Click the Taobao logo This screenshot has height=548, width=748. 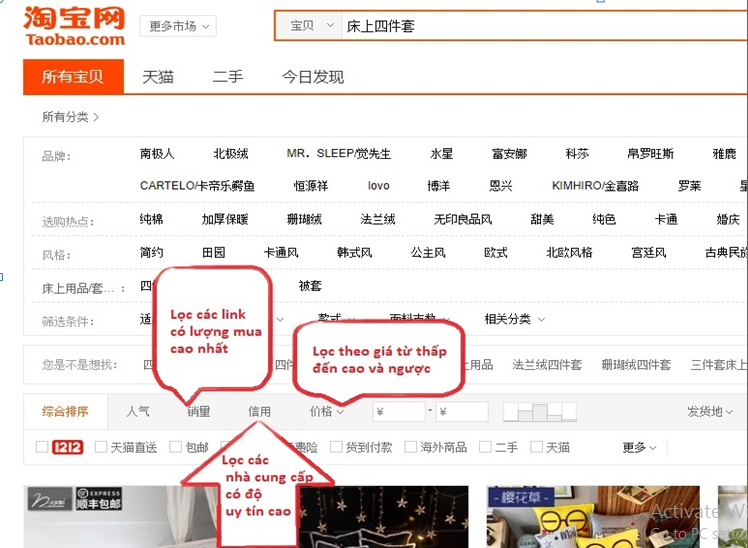click(x=75, y=25)
